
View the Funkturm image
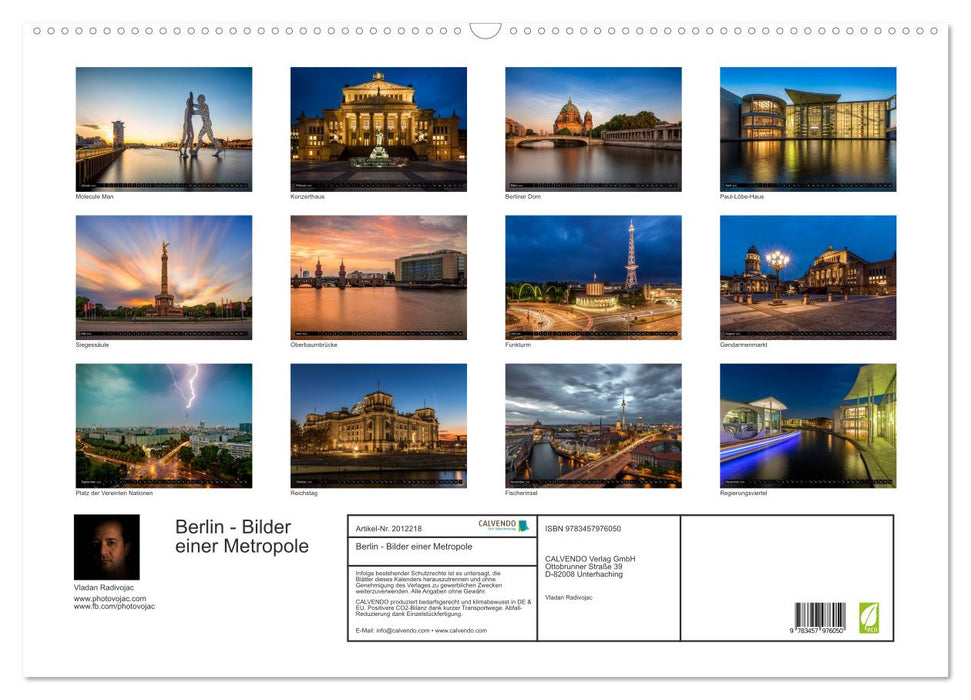(x=594, y=277)
